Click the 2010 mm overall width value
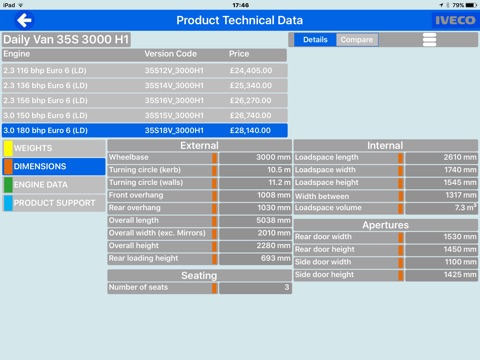This screenshot has width=480, height=360. pos(274,233)
